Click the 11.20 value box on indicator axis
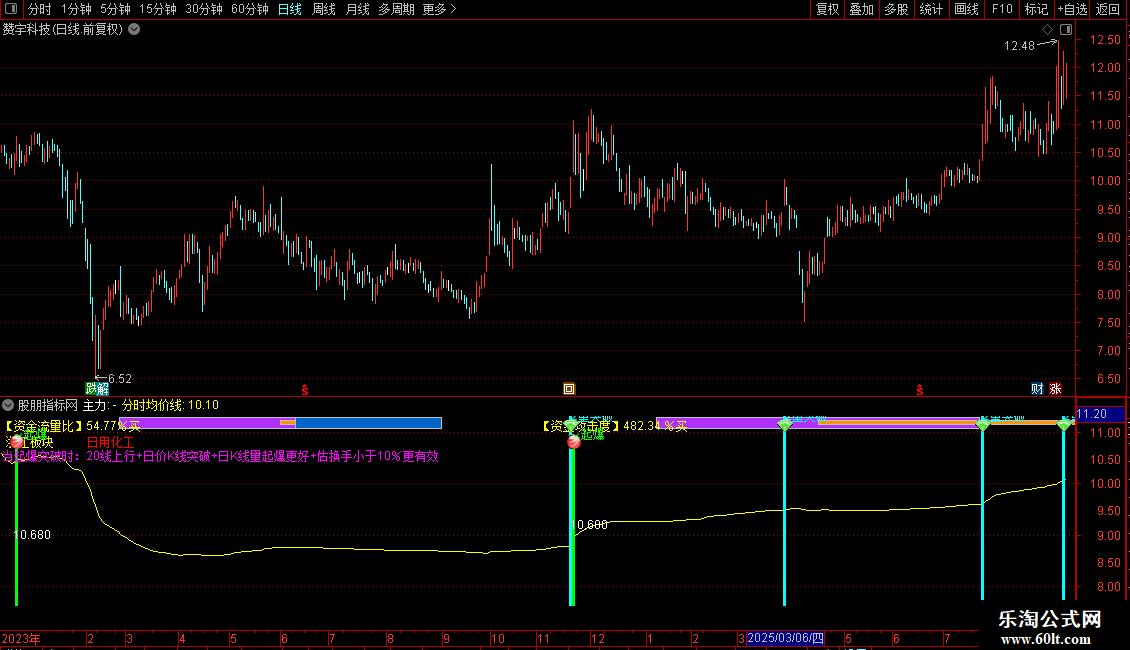This screenshot has width=1130, height=650. 1100,414
